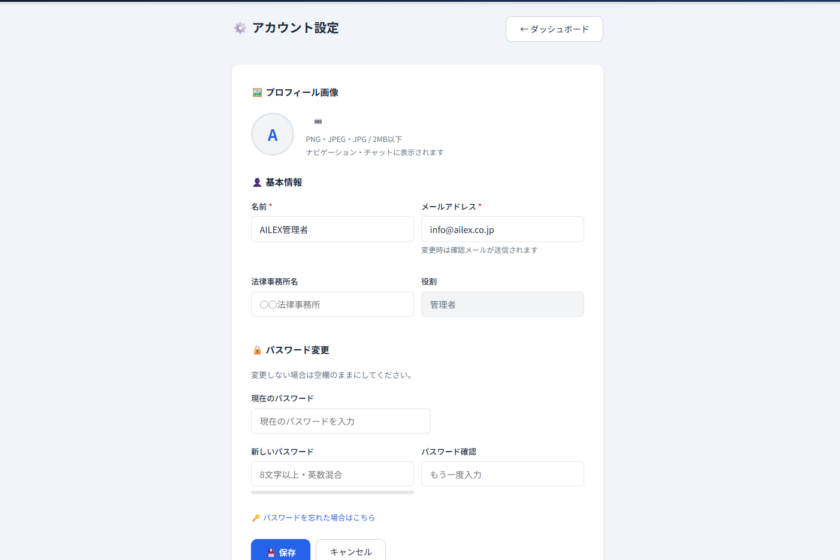Open the パスワードを忘れた場合はこちら link
This screenshot has width=840, height=560.
pos(319,518)
